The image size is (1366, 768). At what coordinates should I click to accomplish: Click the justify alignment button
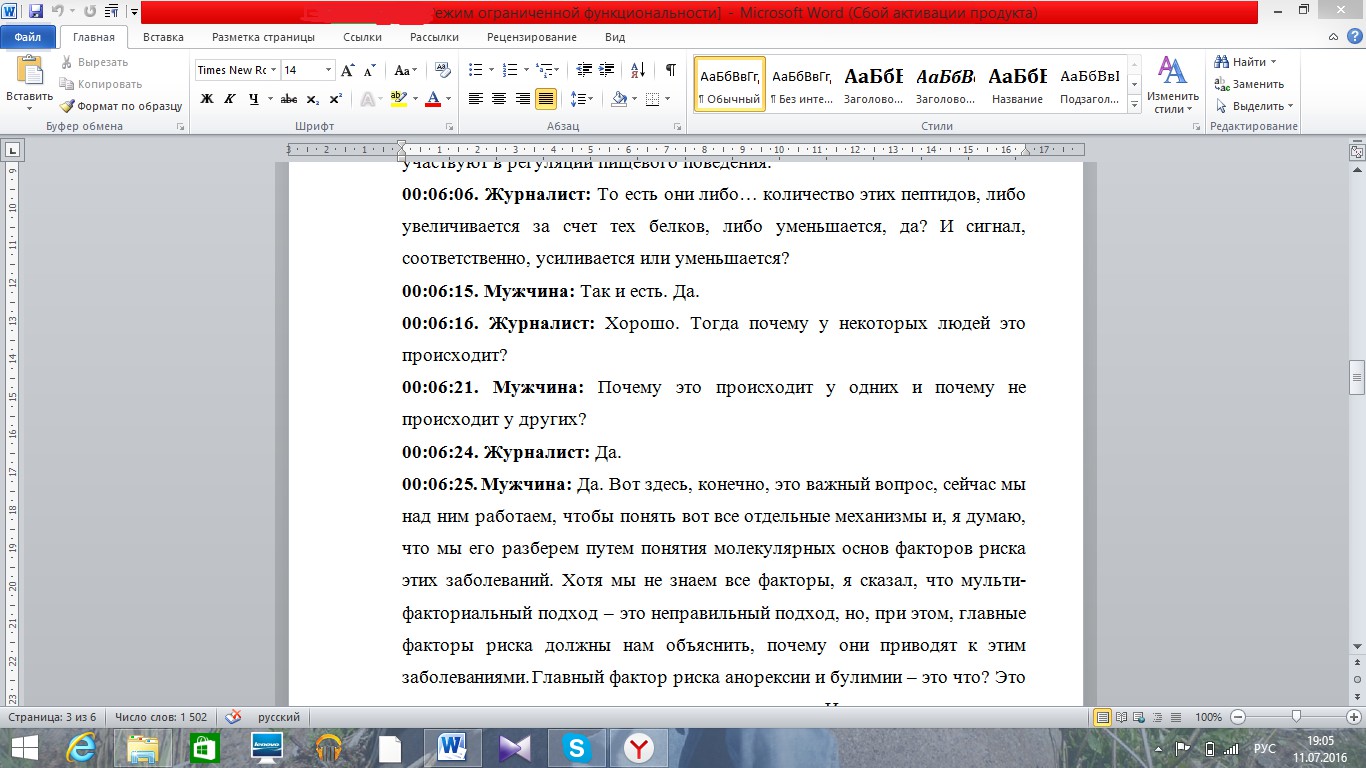tap(546, 99)
